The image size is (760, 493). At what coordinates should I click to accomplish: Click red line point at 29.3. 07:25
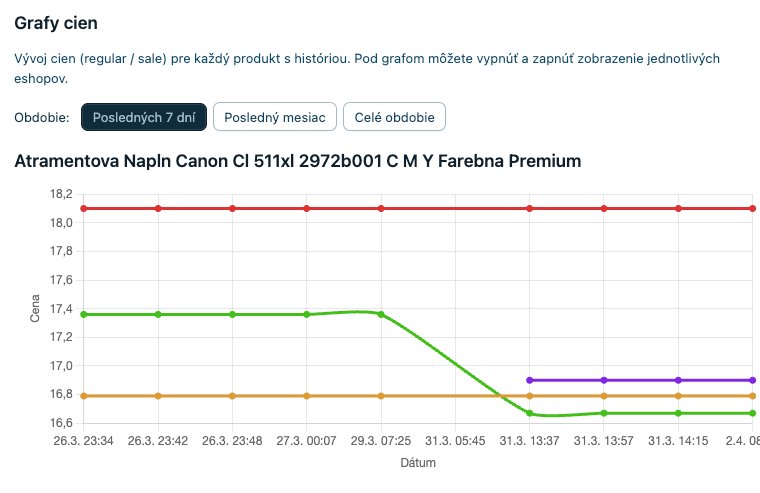click(x=381, y=208)
